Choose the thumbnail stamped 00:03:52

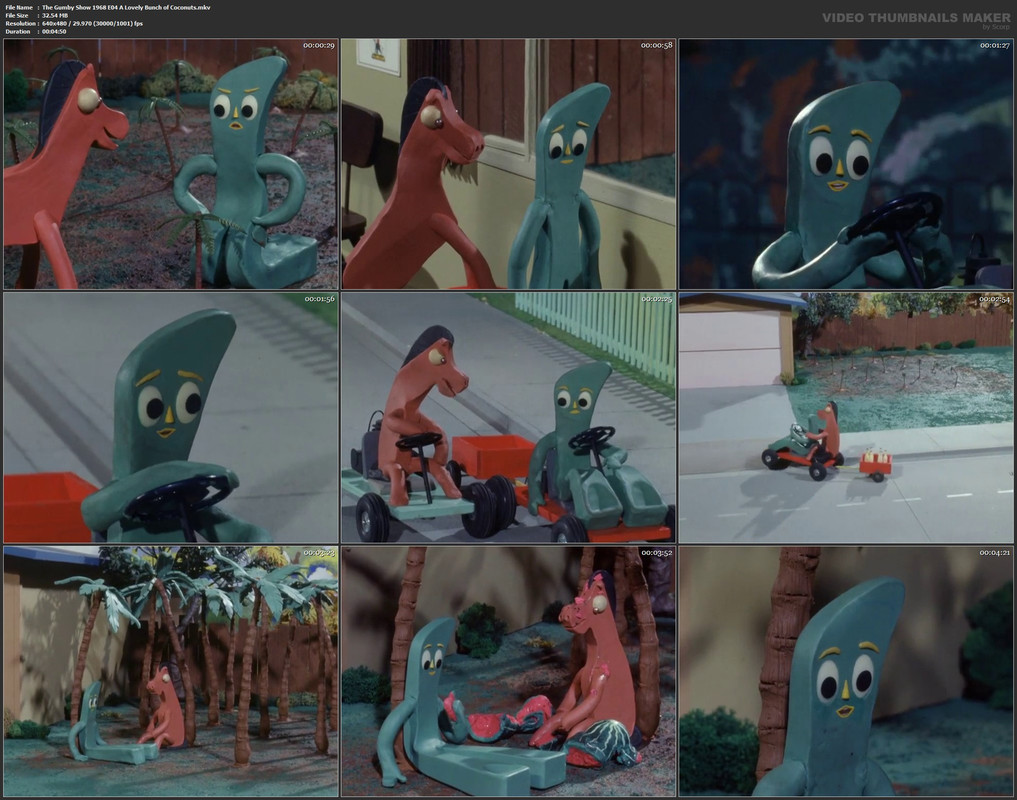508,671
